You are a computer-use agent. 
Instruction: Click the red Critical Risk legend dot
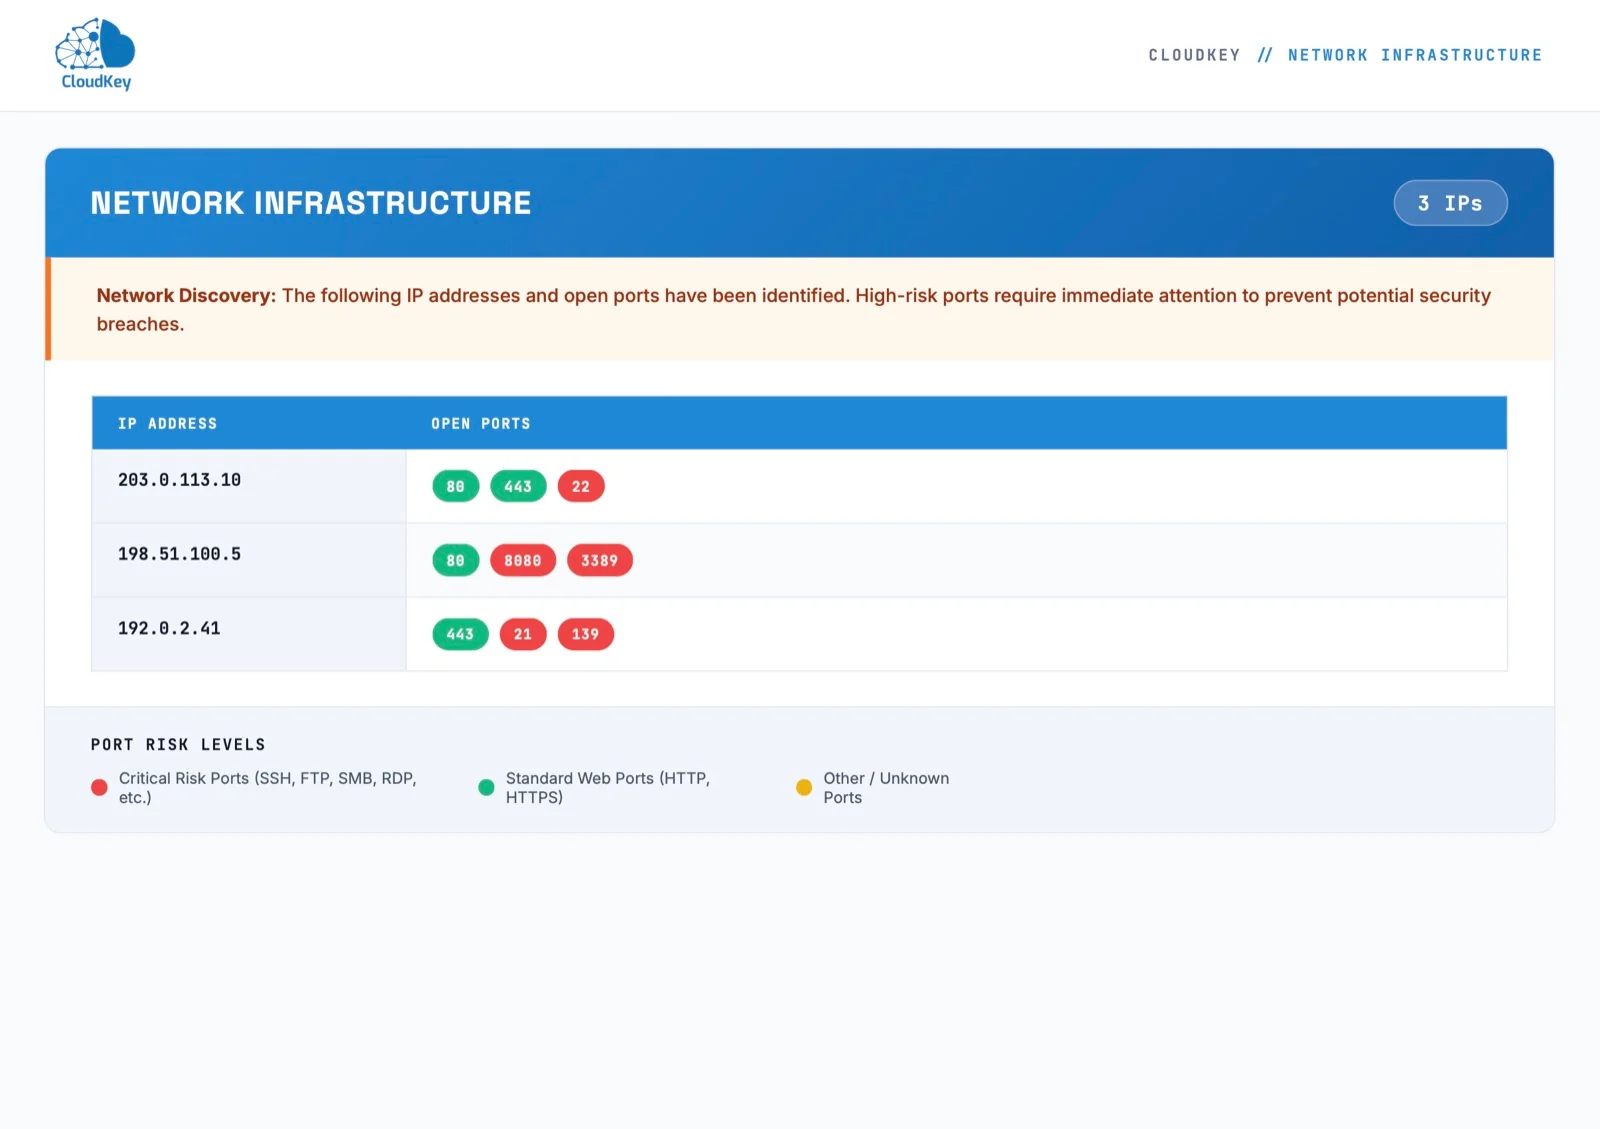[99, 788]
